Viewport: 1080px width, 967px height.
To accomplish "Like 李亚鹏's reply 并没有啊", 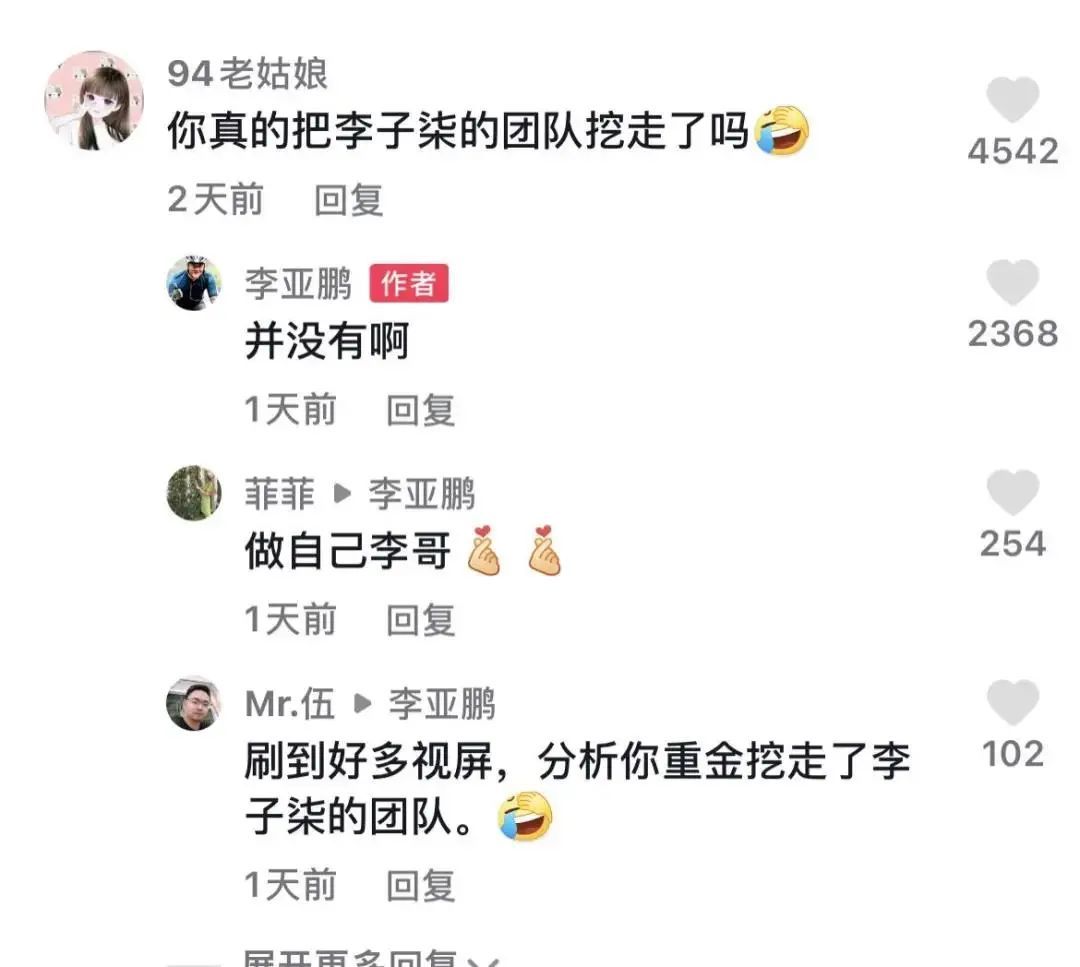I will [1012, 282].
